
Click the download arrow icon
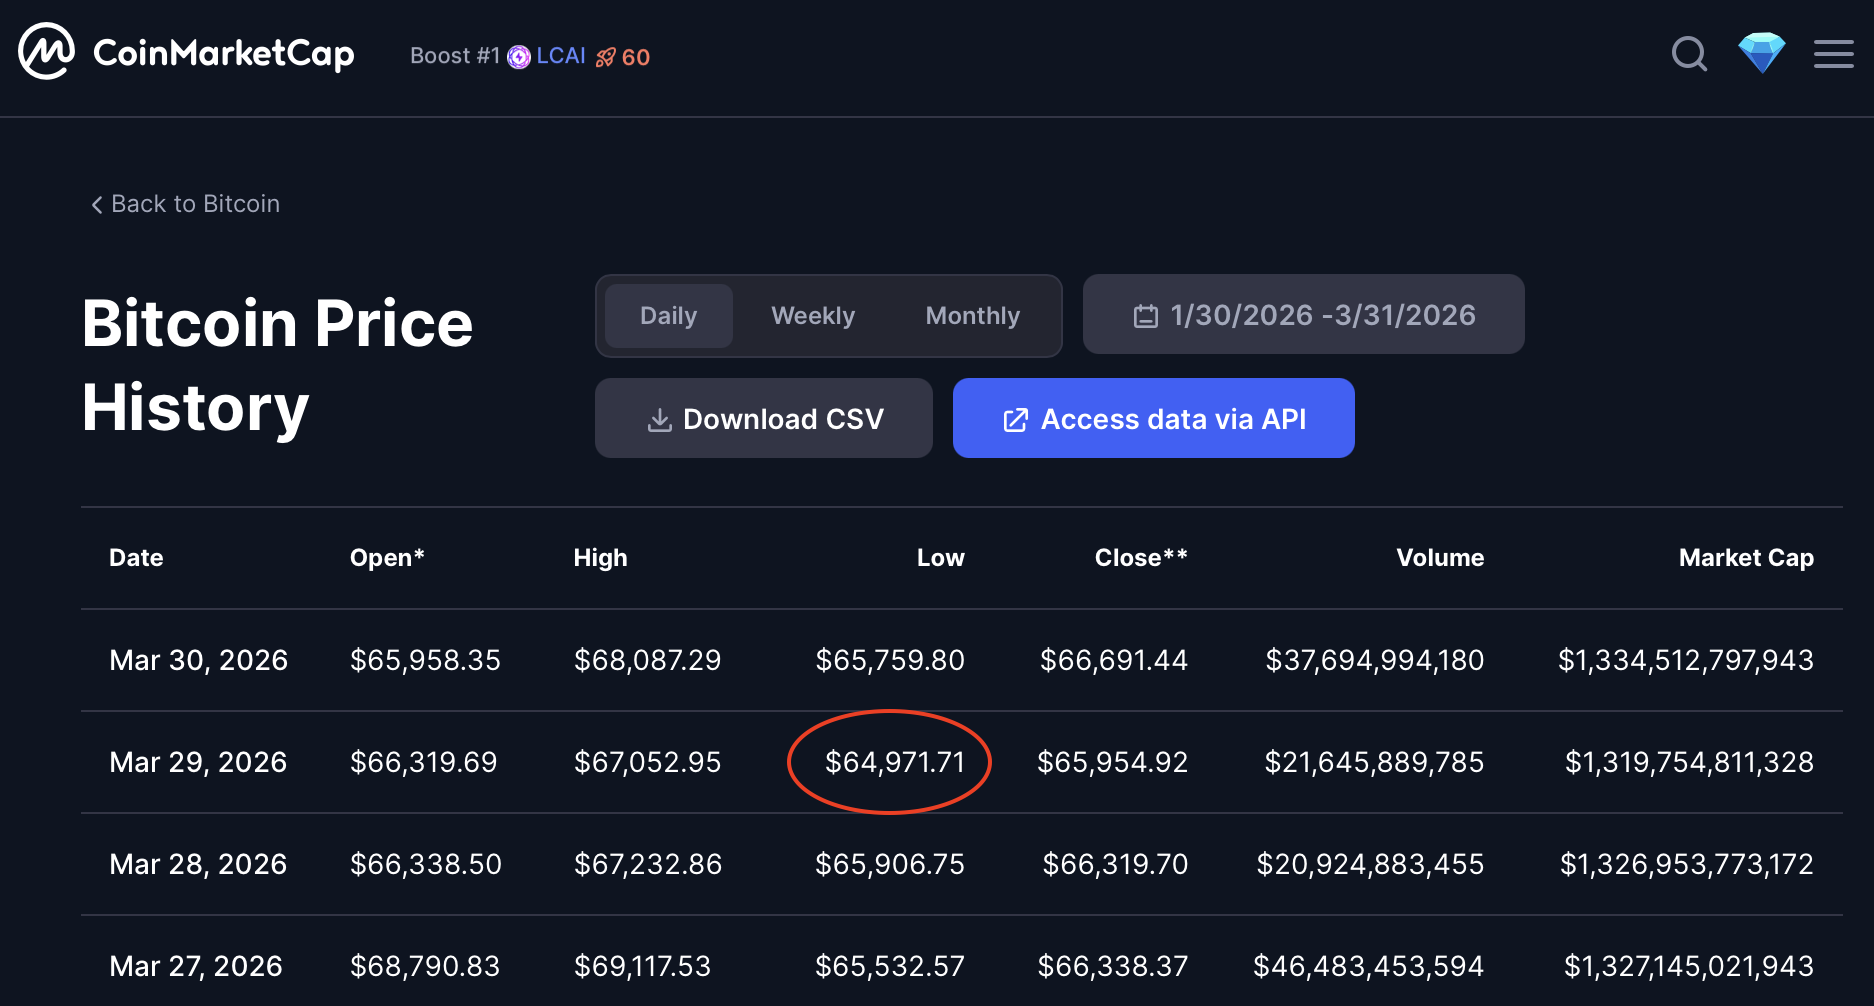pyautogui.click(x=659, y=420)
